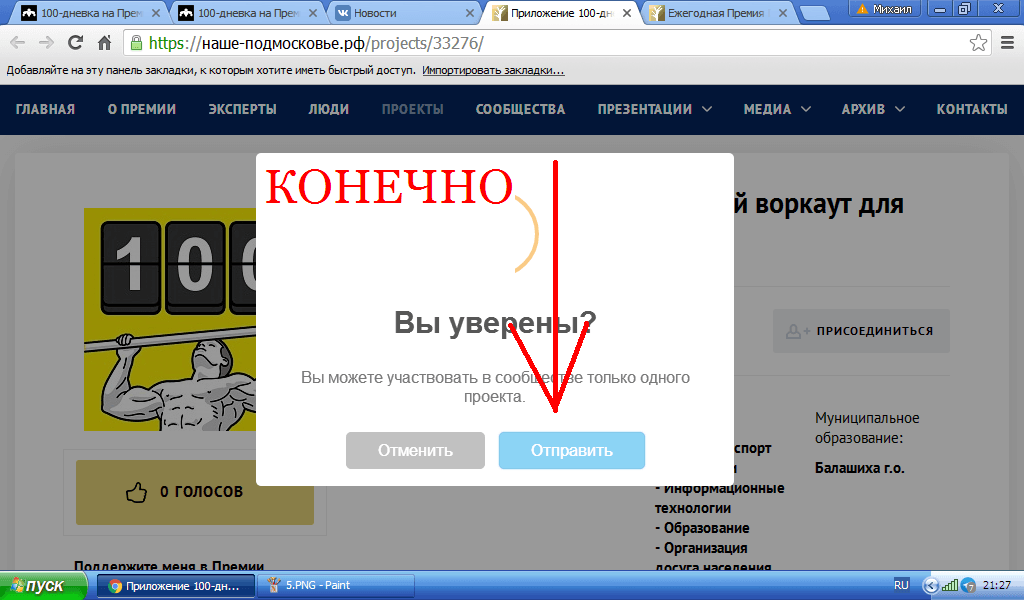Reload the page with refresh icon
The image size is (1024, 600).
tap(75, 43)
